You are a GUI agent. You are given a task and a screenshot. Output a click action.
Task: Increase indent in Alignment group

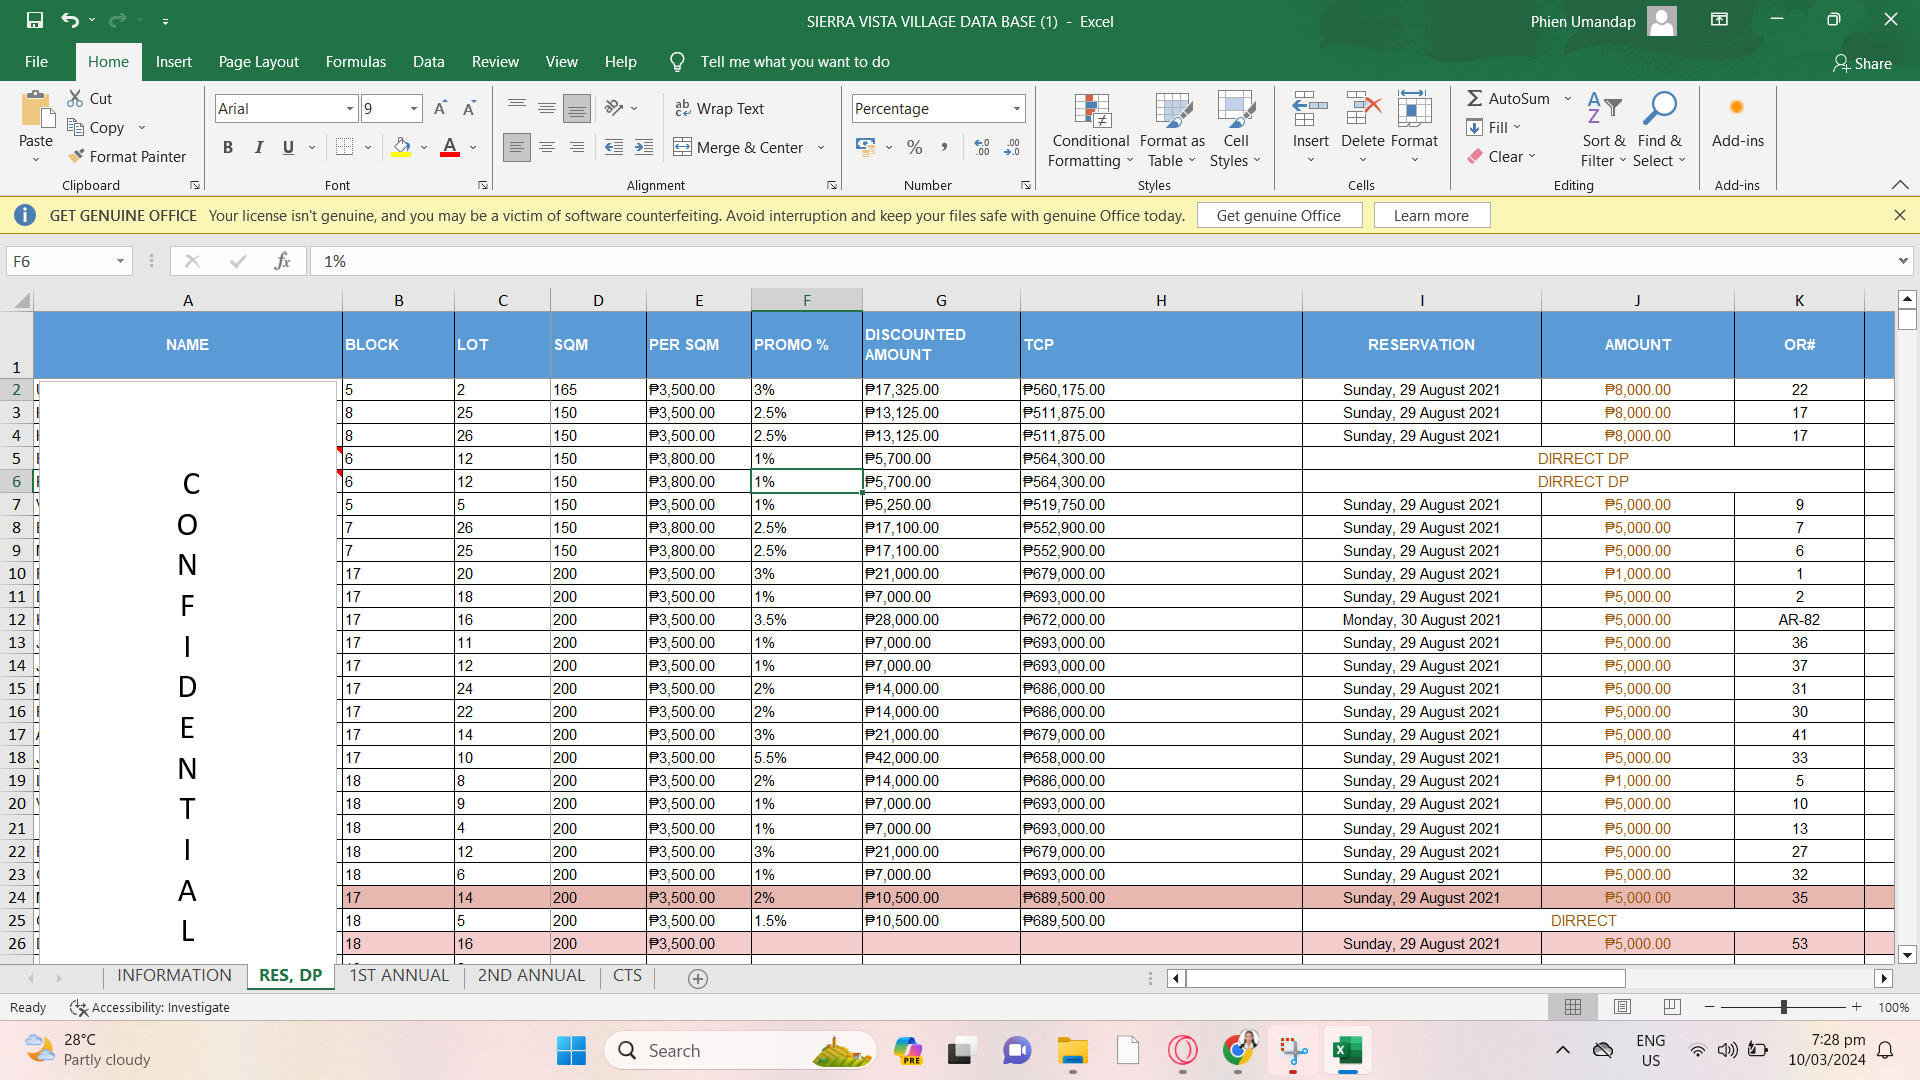pyautogui.click(x=644, y=147)
